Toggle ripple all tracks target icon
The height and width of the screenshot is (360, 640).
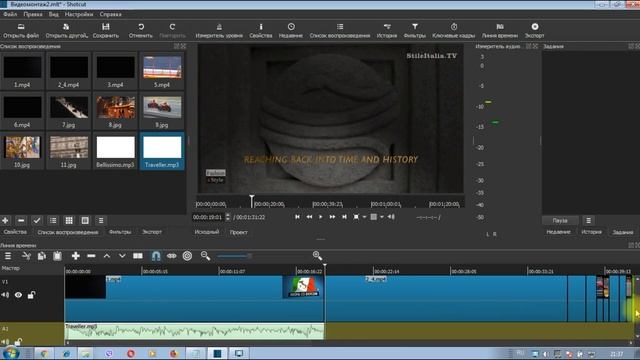click(187, 256)
